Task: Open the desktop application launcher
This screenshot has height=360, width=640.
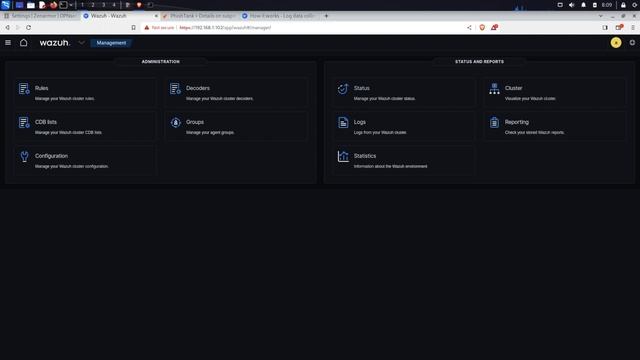Action: (5, 5)
